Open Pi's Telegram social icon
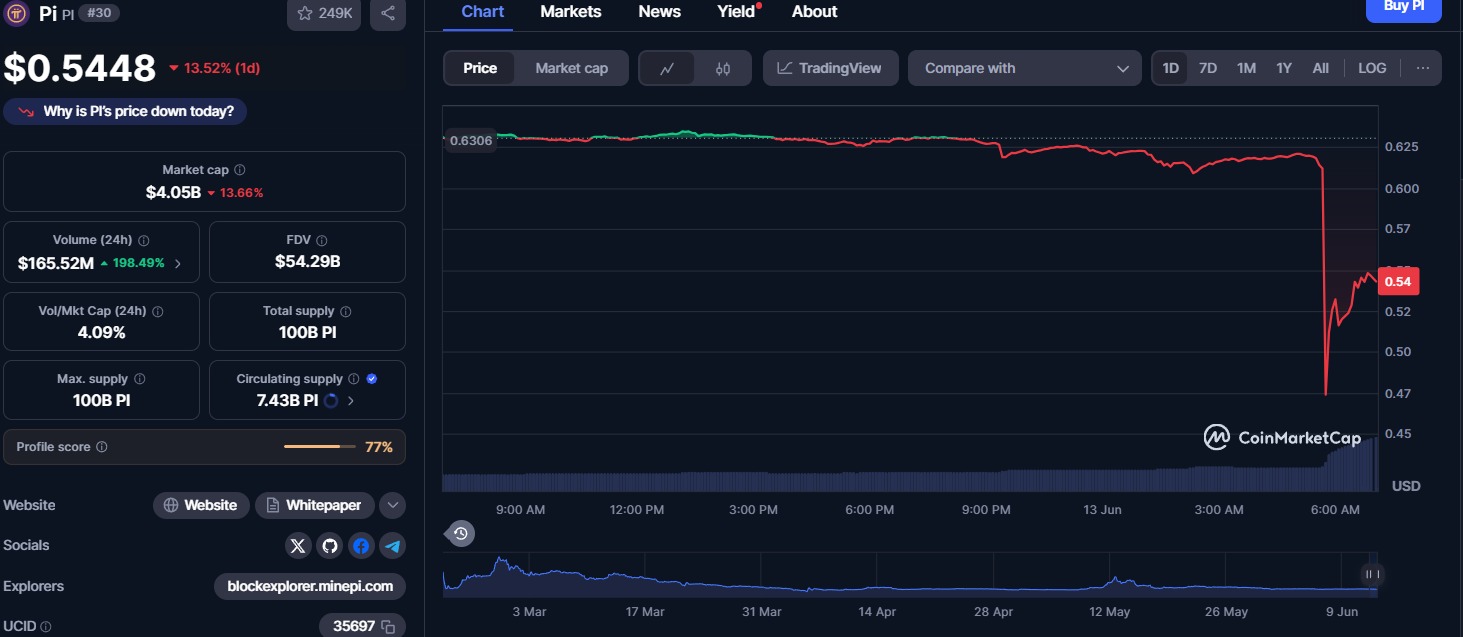1463x637 pixels. [393, 545]
